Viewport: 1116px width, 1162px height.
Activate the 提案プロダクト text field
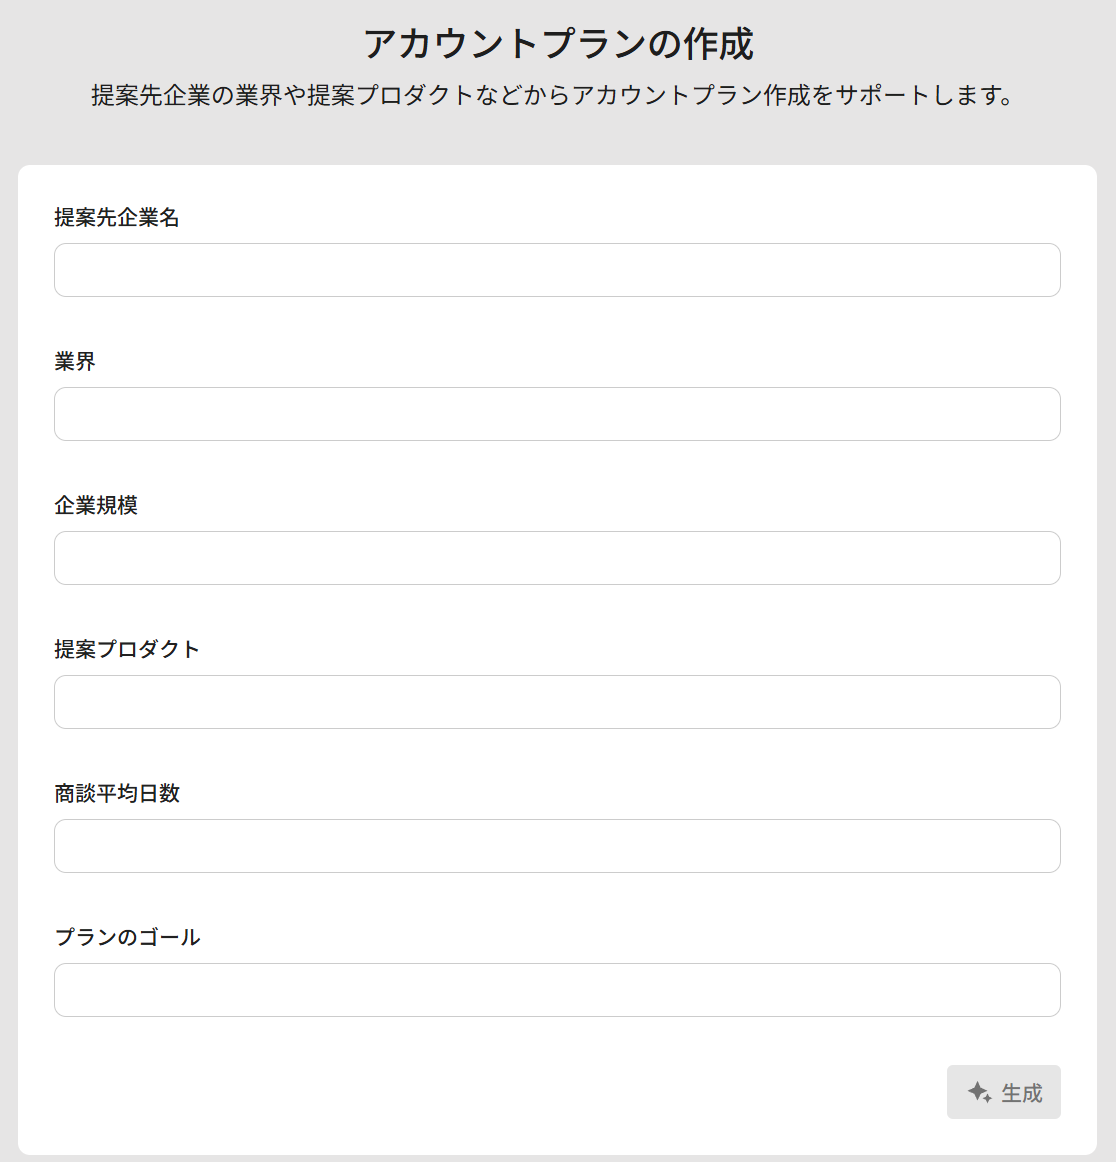tap(557, 702)
